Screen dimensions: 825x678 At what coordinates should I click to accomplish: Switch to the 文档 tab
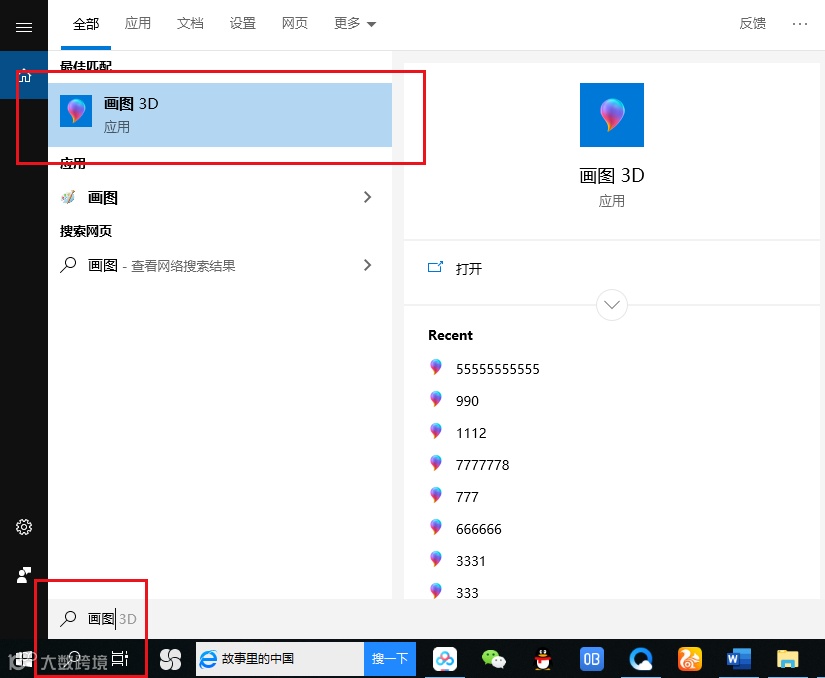pos(190,24)
